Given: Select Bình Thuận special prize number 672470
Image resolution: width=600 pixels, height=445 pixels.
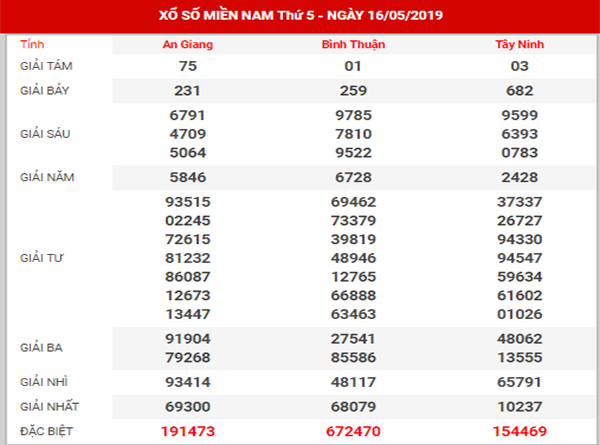Looking at the screenshot, I should coord(353,430).
